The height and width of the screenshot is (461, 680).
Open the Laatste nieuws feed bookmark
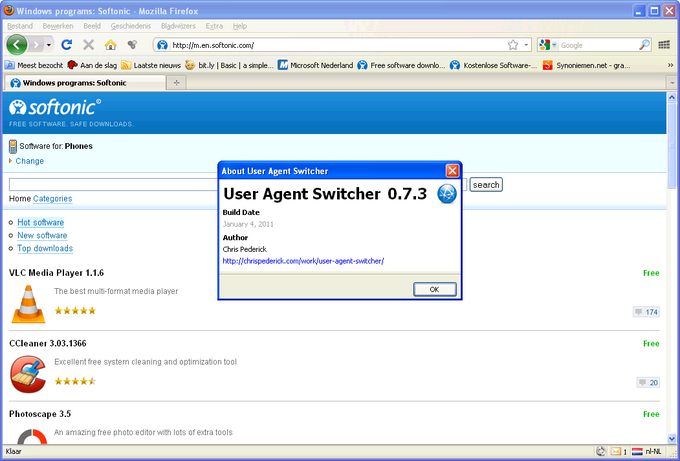pos(151,65)
